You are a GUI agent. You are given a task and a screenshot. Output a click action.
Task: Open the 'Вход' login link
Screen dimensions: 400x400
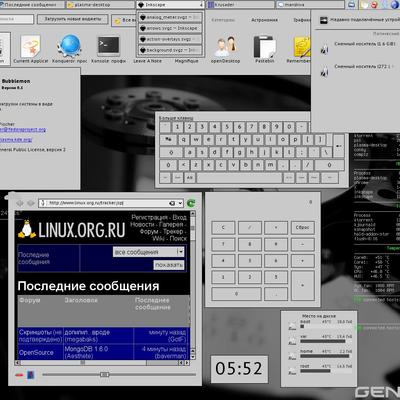click(x=179, y=217)
